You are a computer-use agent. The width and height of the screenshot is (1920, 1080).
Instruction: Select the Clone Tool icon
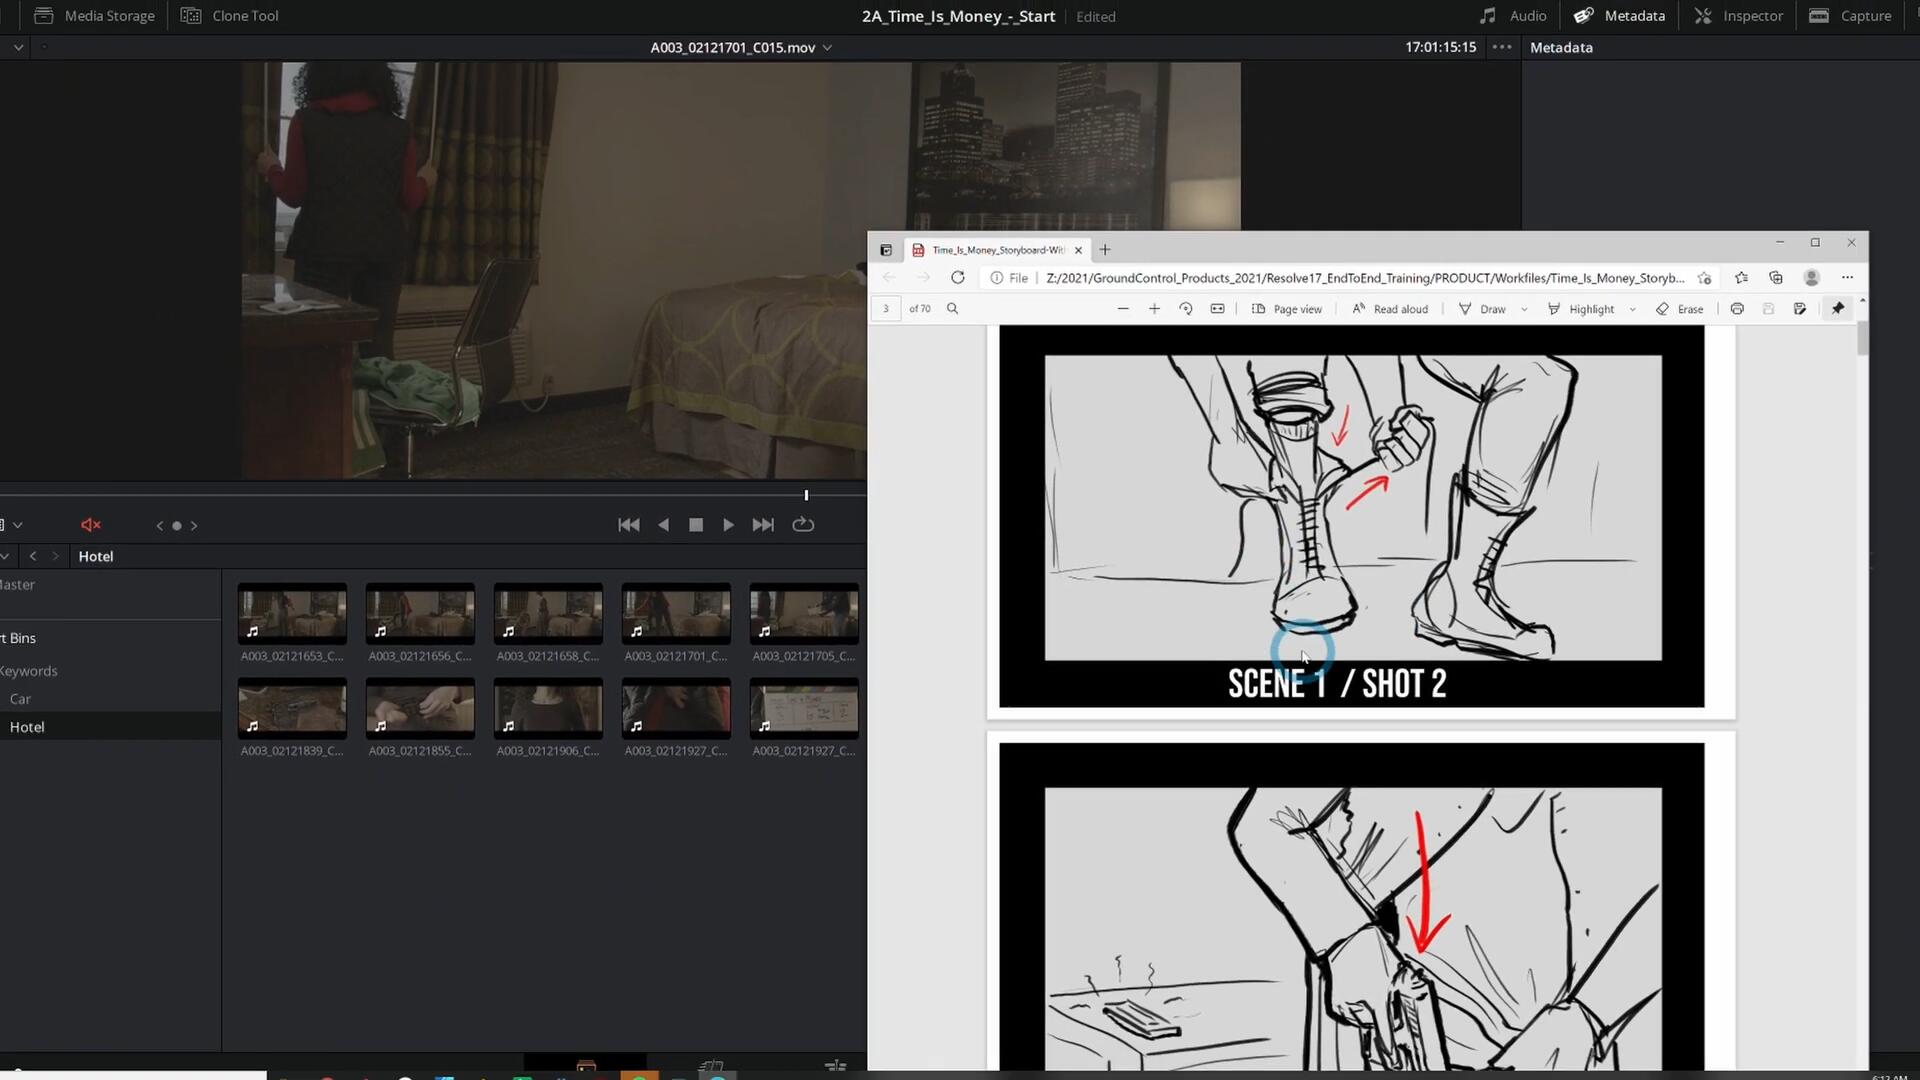tap(191, 15)
